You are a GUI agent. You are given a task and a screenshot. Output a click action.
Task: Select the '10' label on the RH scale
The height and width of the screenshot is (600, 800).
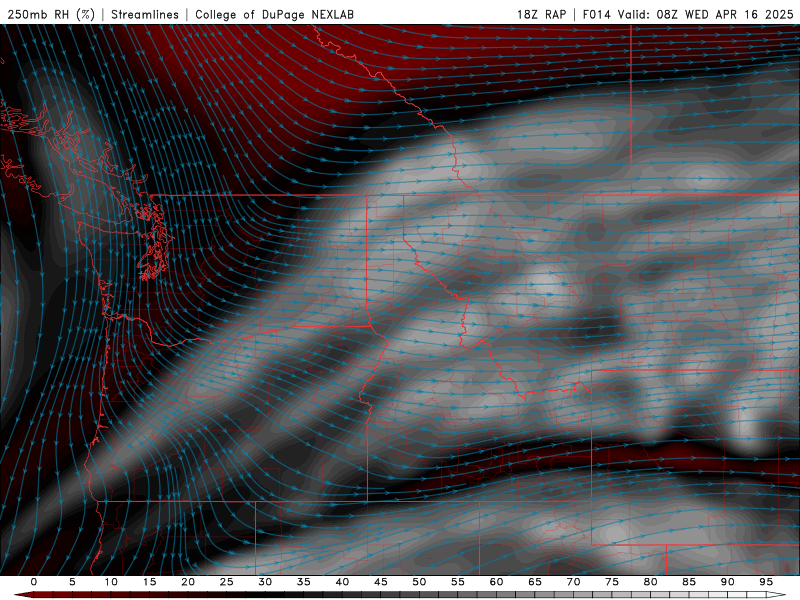click(111, 582)
